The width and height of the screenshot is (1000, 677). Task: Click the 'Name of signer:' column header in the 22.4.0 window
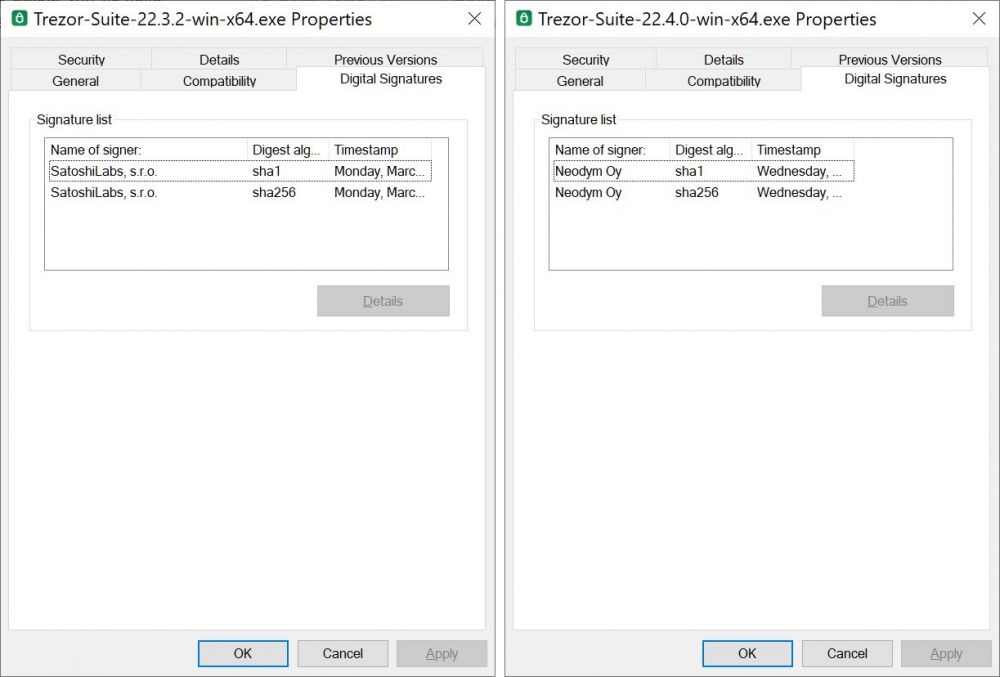click(610, 150)
